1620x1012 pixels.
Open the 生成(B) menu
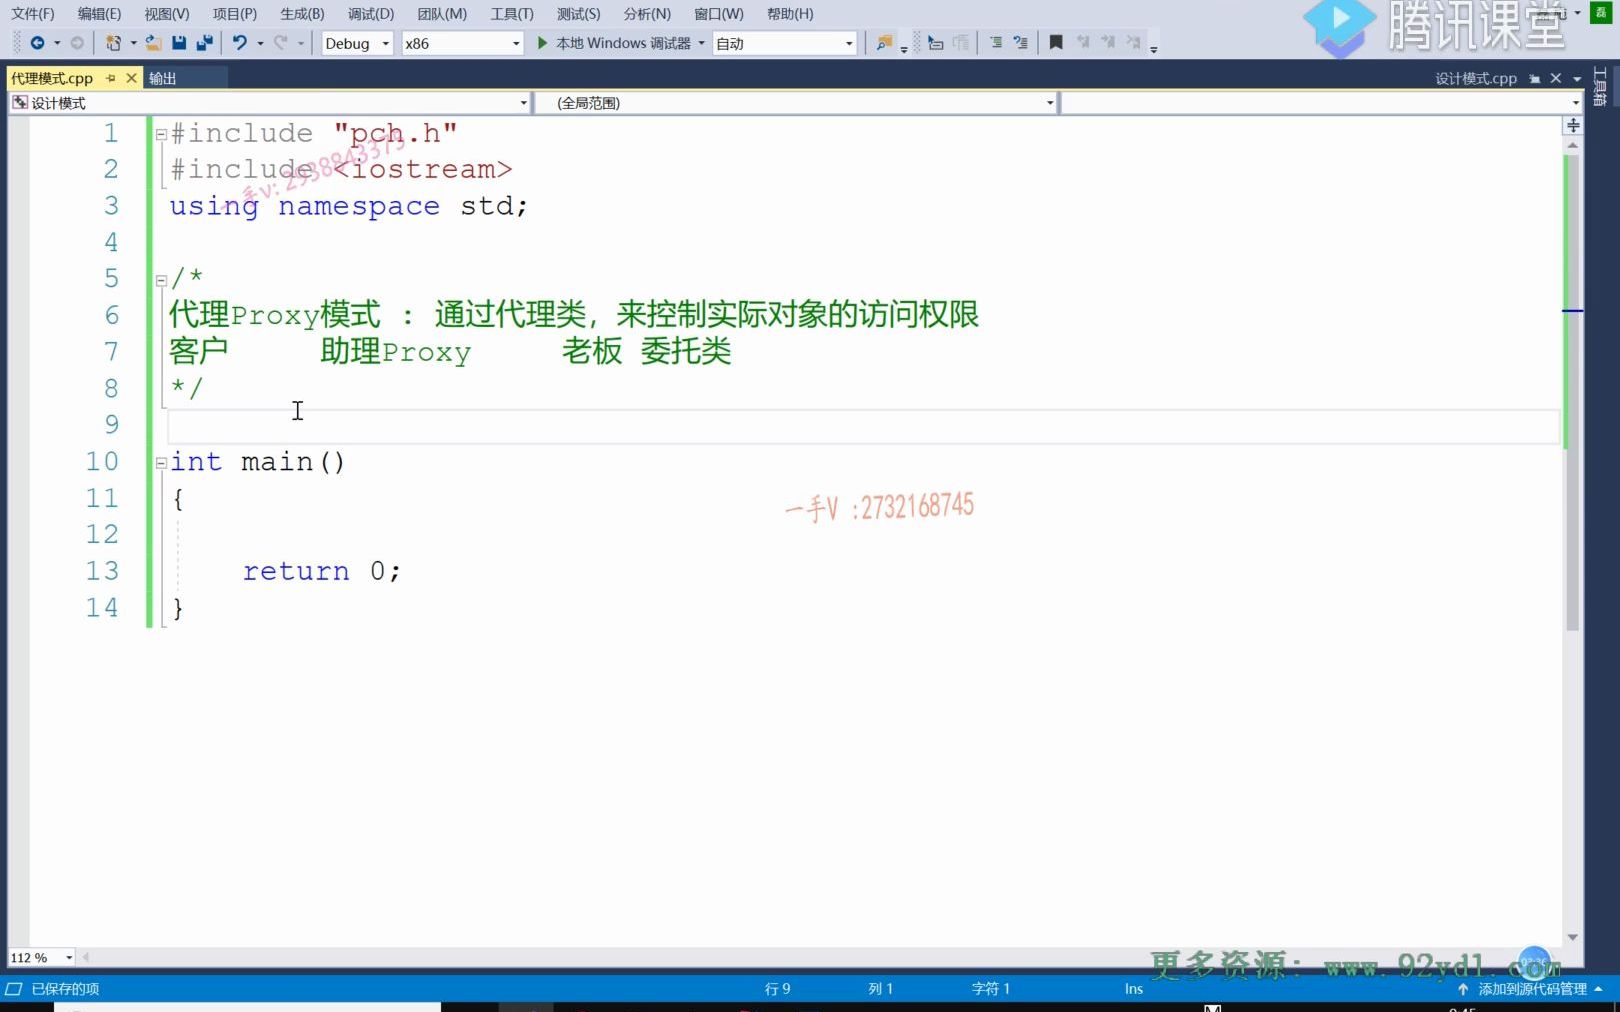click(x=302, y=14)
